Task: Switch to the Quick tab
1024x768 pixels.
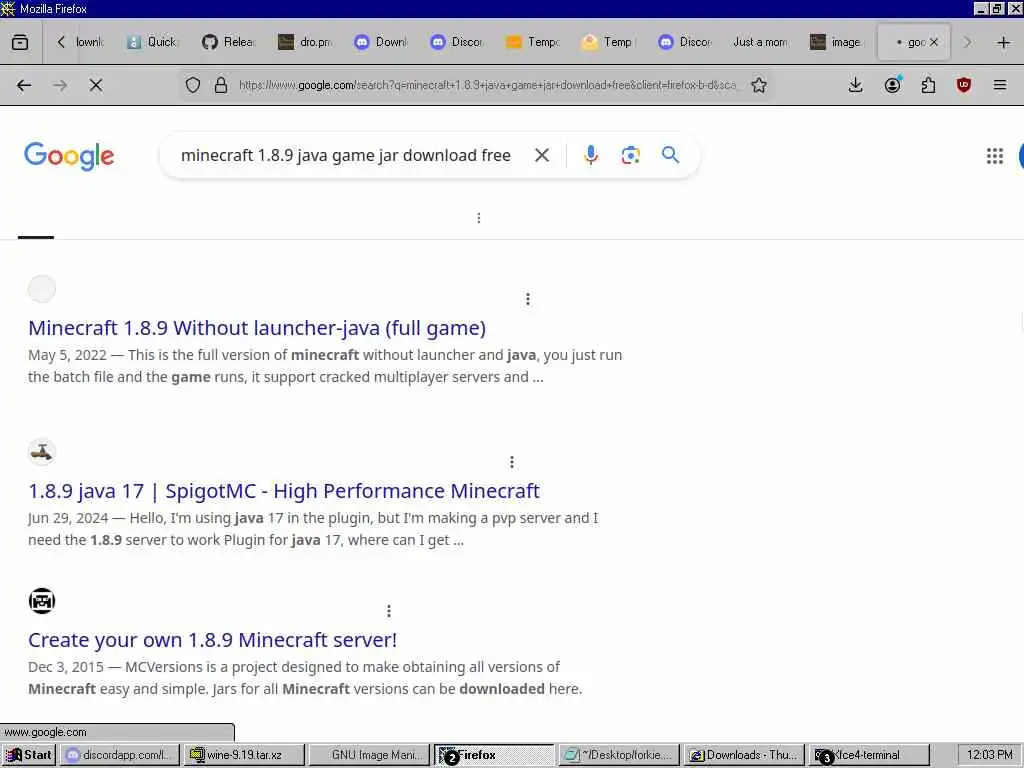Action: [x=152, y=42]
